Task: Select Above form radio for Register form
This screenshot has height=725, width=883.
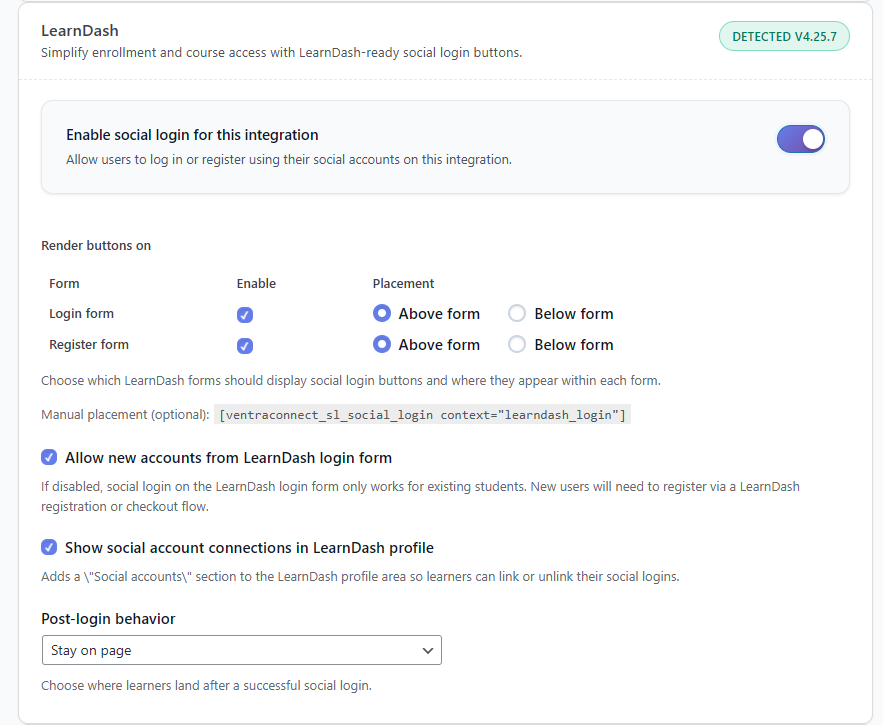Action: click(382, 345)
